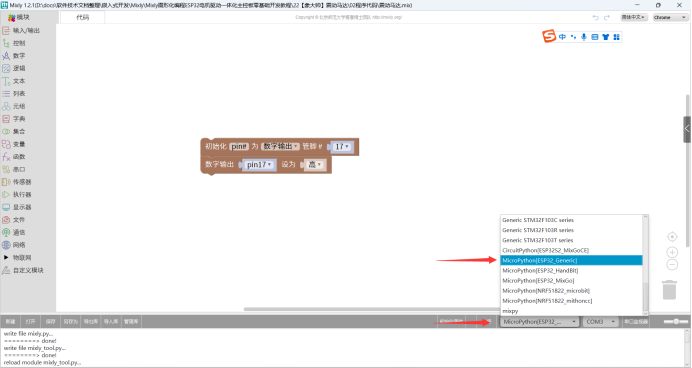Click the Sogou input method logo
Screen dimensions: 692x368
click(x=549, y=36)
